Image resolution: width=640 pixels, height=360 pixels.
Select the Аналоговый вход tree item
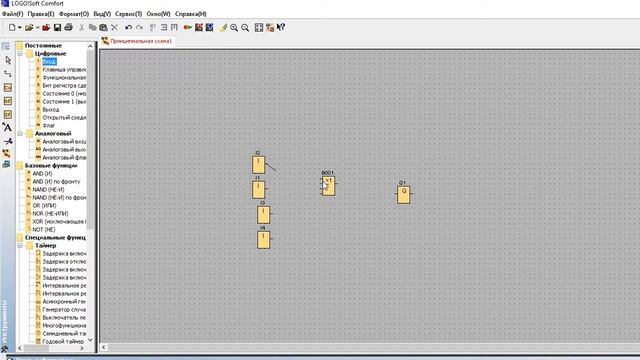pyautogui.click(x=64, y=142)
